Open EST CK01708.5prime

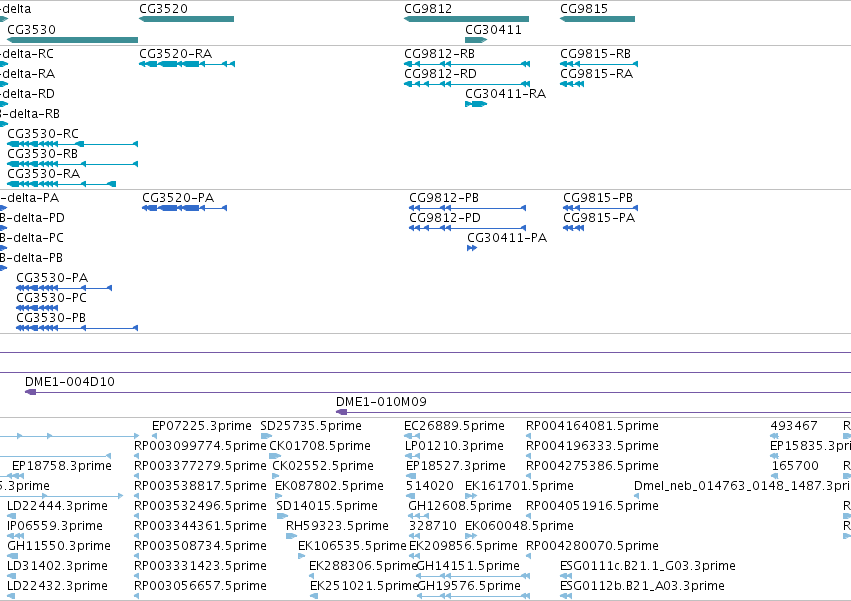(x=320, y=446)
